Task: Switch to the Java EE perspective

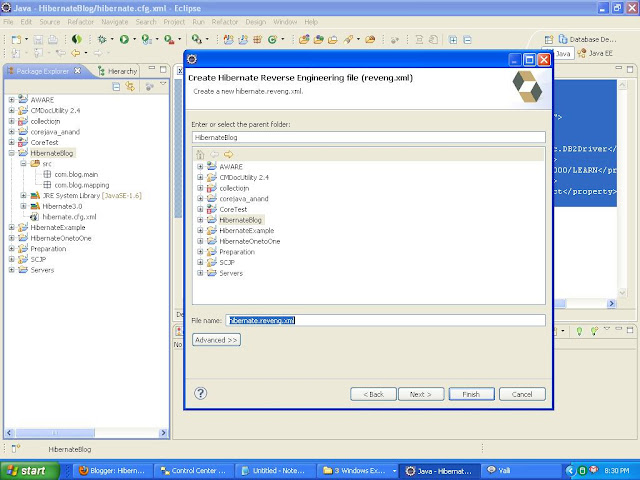Action: 596,53
